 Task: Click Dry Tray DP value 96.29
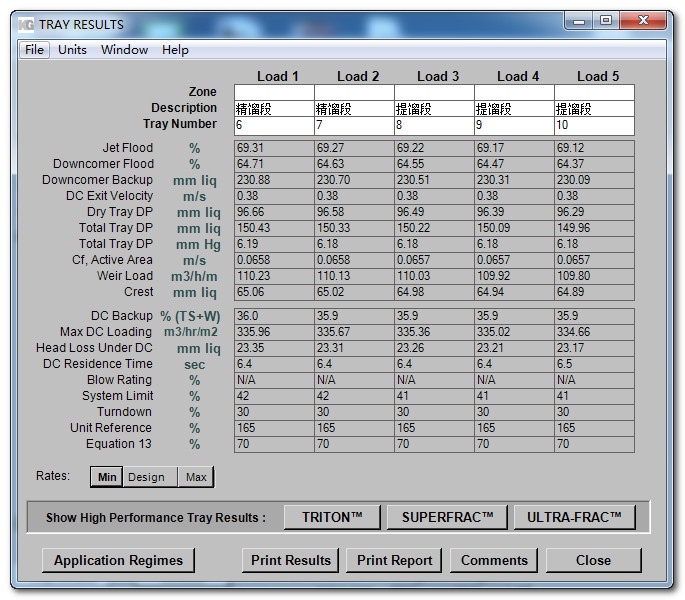595,212
